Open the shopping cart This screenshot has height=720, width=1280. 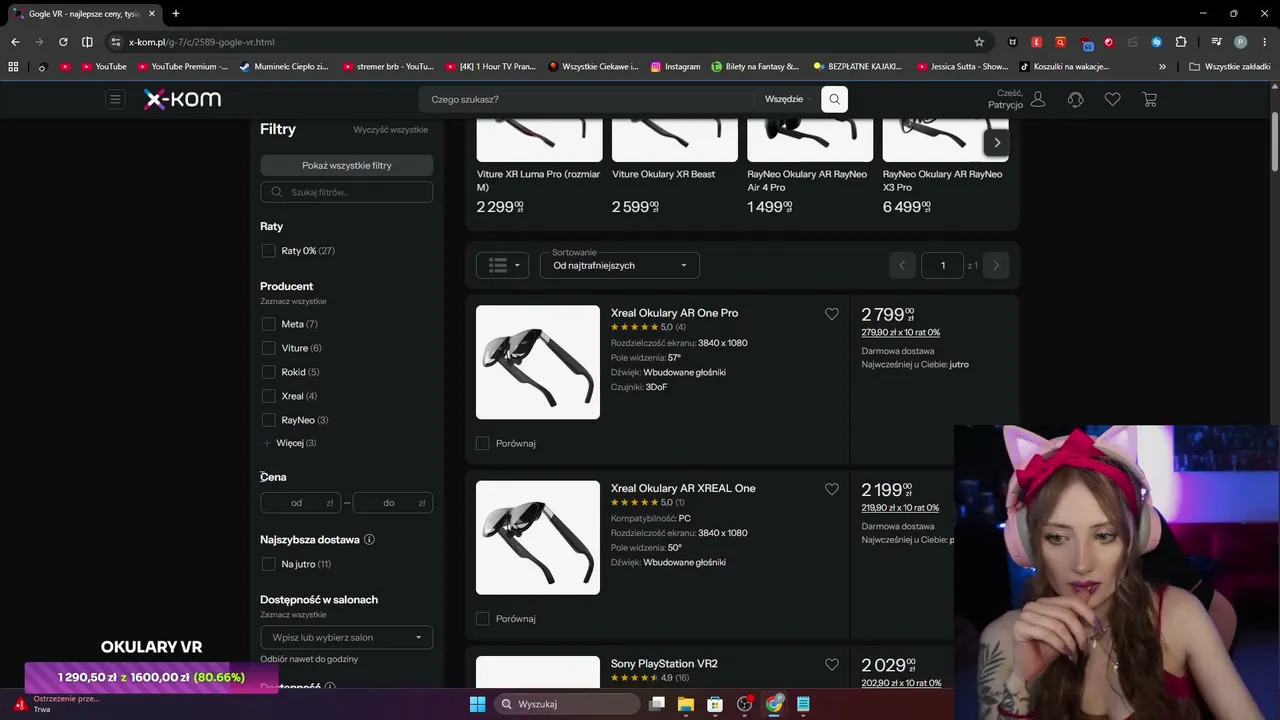click(x=1149, y=99)
